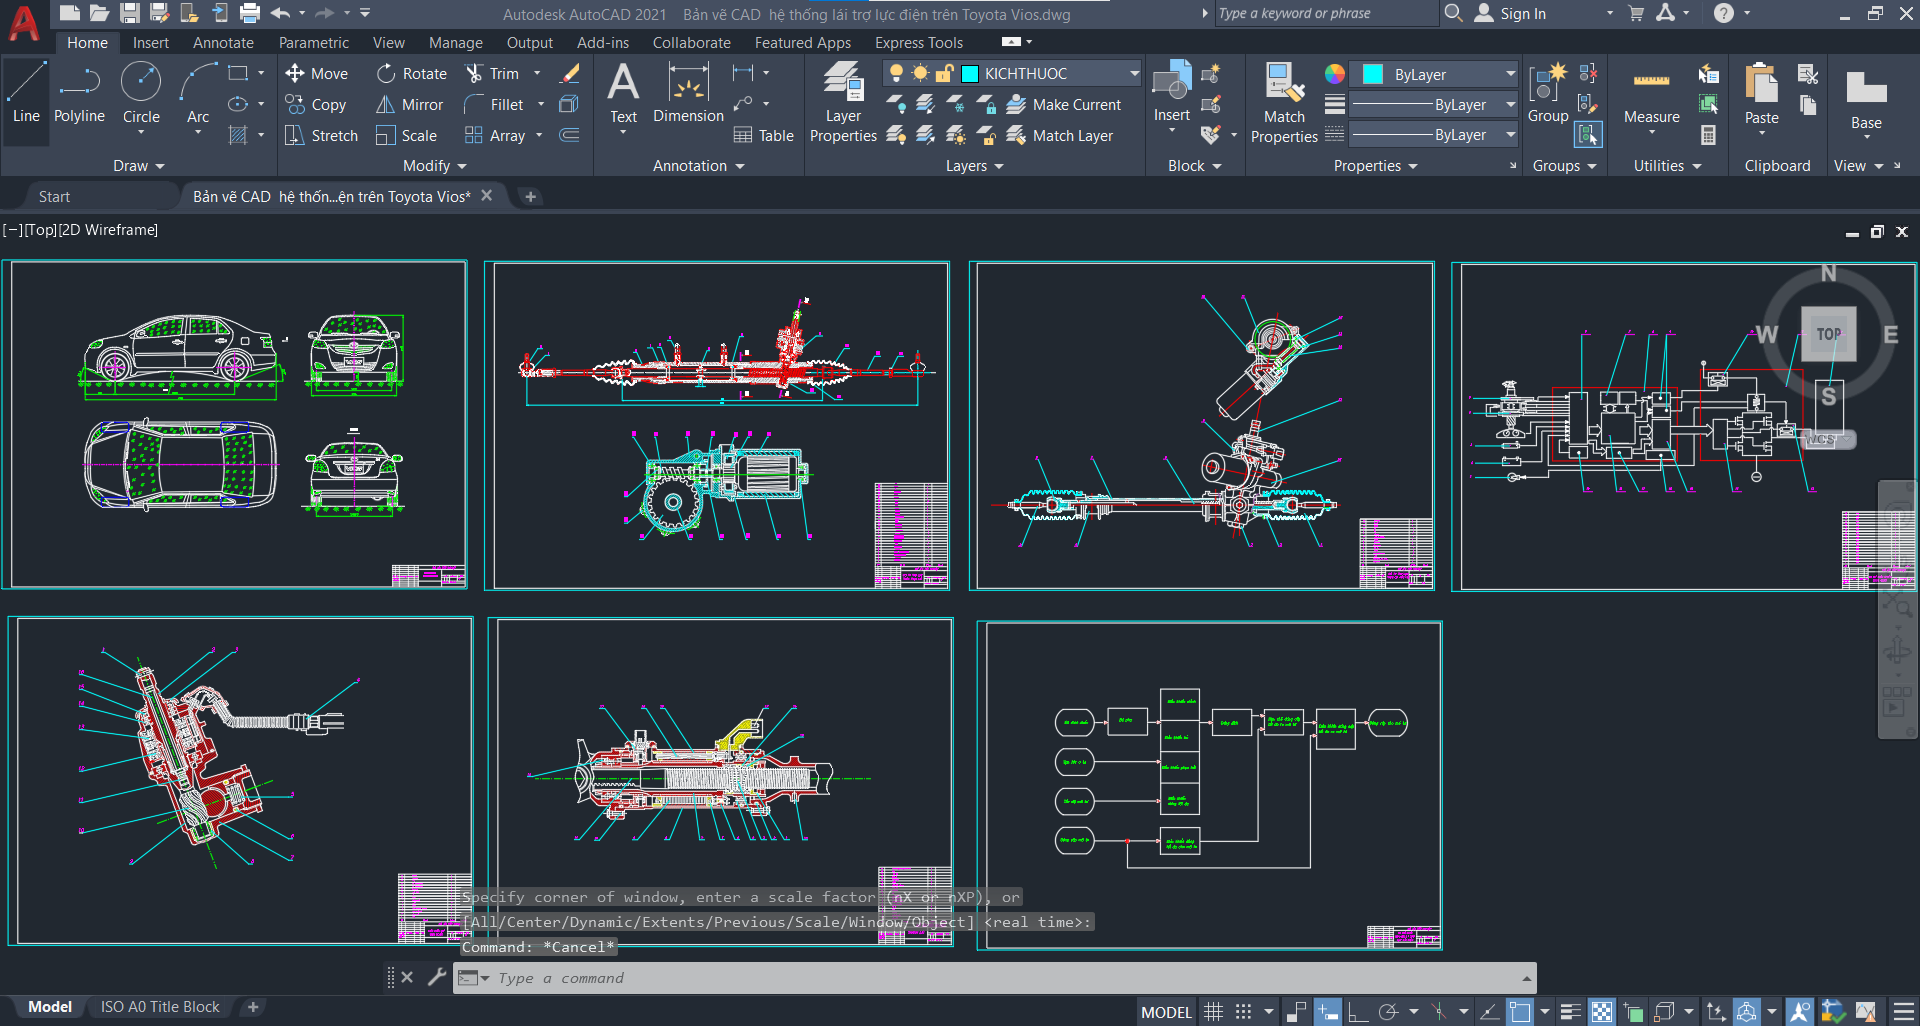Toggle MODEL space button in status bar
Image resolution: width=1920 pixels, height=1026 pixels.
tap(1166, 1012)
